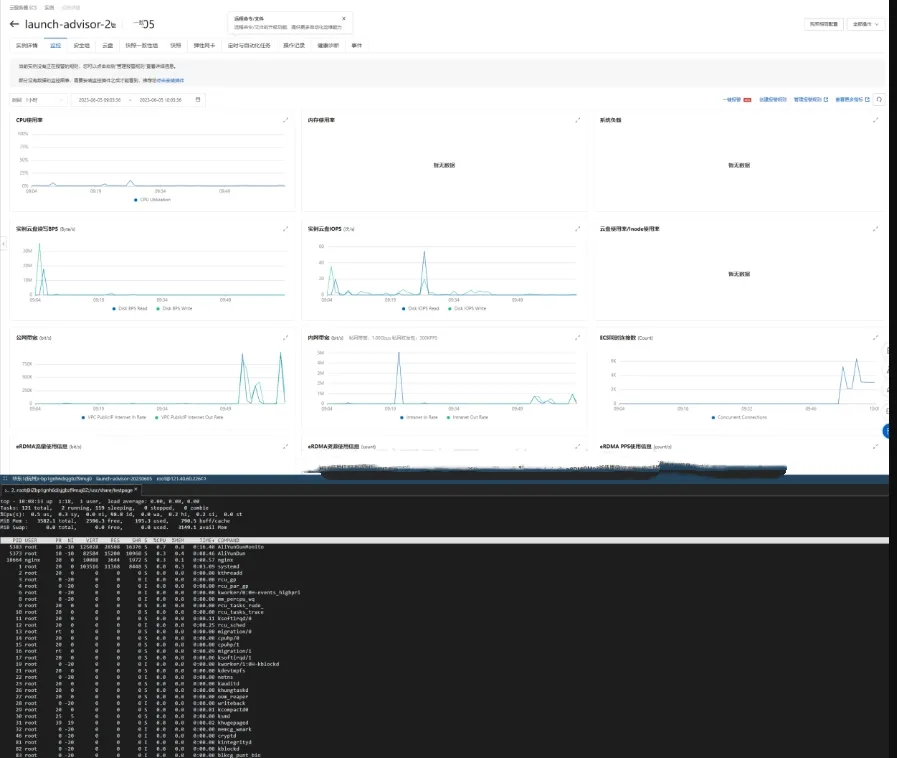Expand the 系统负载 chart to fullscreen
Image resolution: width=897 pixels, height=758 pixels.
pos(875,120)
